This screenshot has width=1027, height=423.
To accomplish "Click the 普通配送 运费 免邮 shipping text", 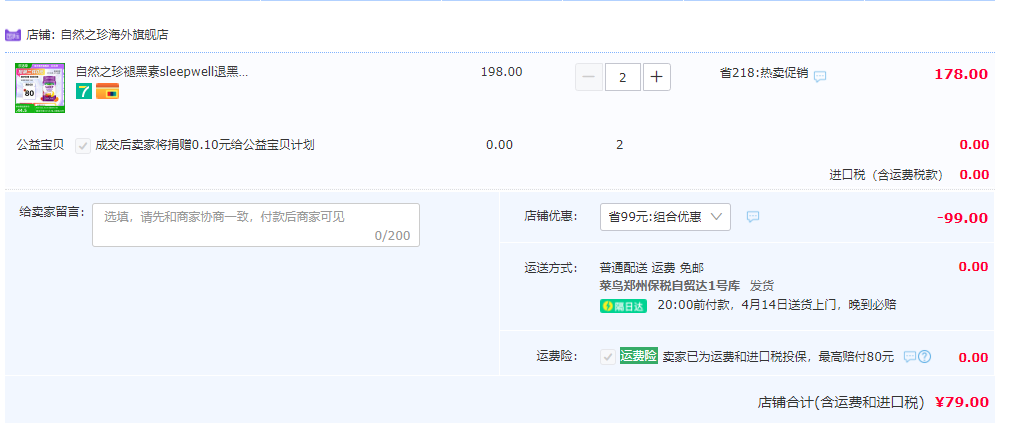I will (x=652, y=268).
